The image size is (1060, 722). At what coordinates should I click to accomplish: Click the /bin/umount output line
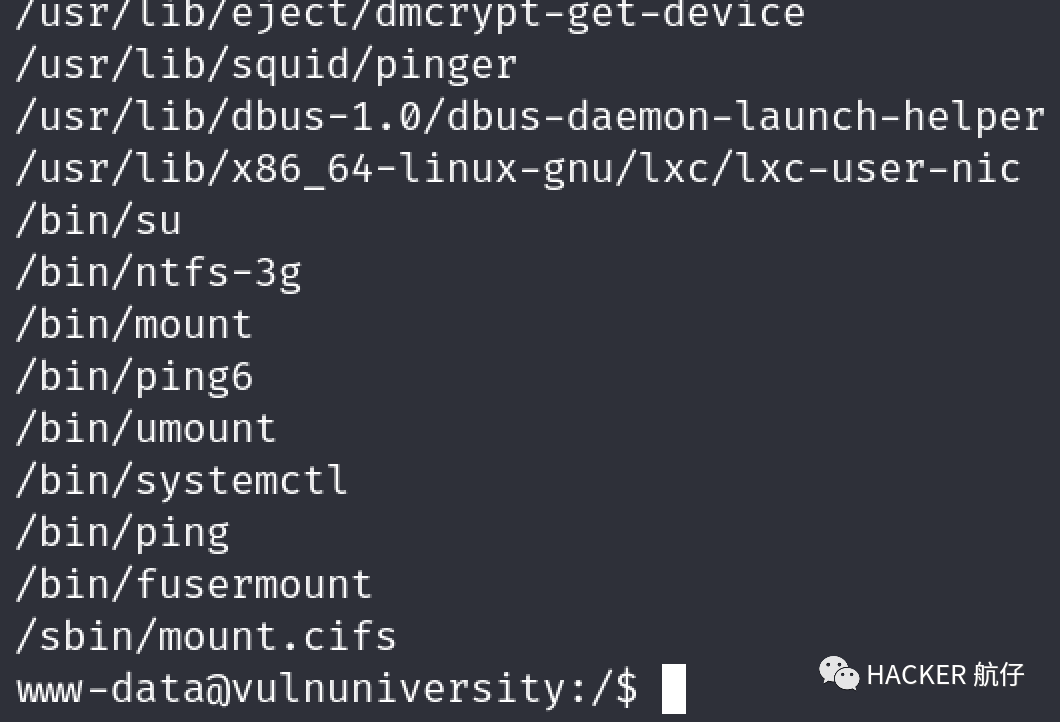pos(145,429)
